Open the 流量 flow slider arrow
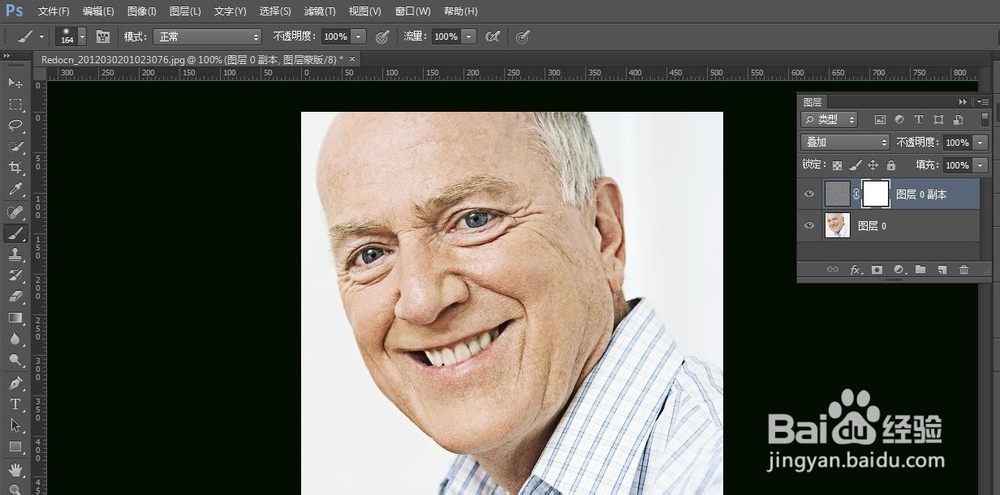The height and width of the screenshot is (495, 1000). pos(469,37)
